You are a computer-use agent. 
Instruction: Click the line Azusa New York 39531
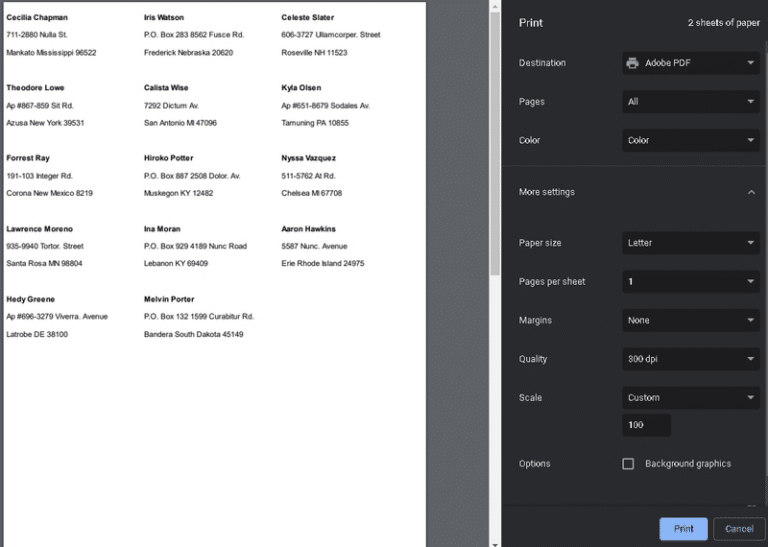click(45, 123)
